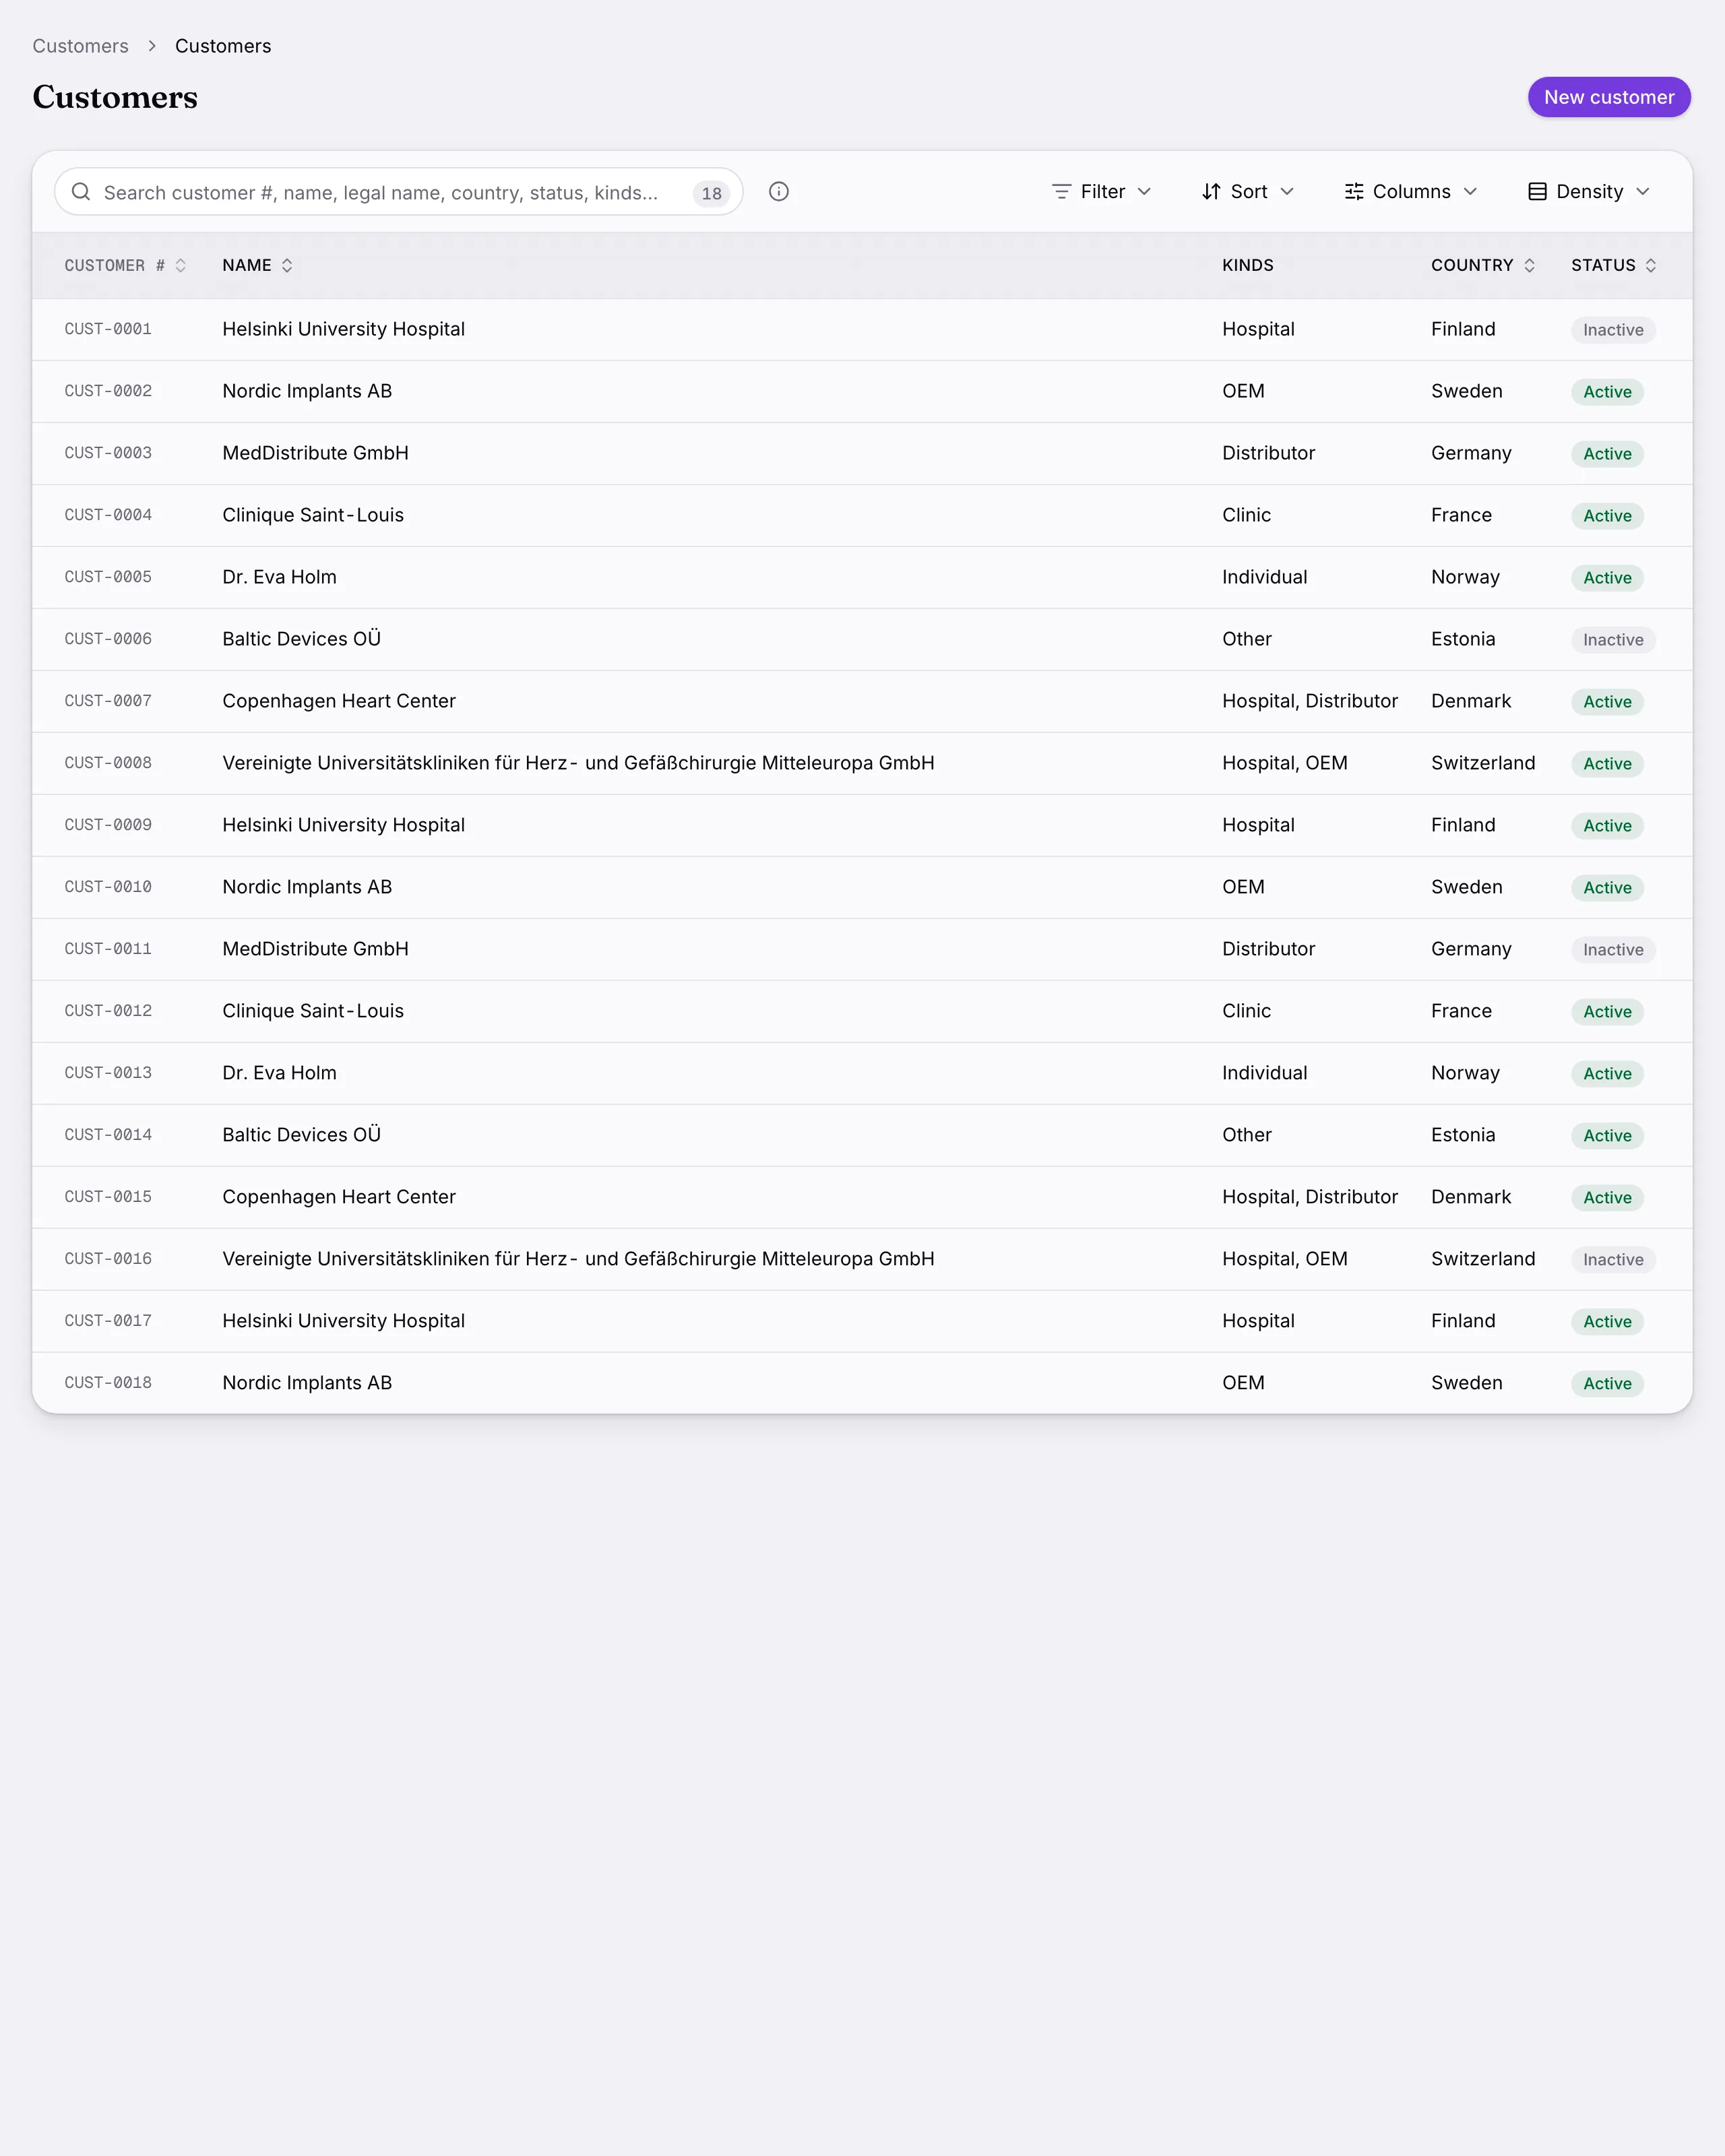The width and height of the screenshot is (1725, 2156).
Task: Click the search magnifier icon
Action: [x=81, y=192]
